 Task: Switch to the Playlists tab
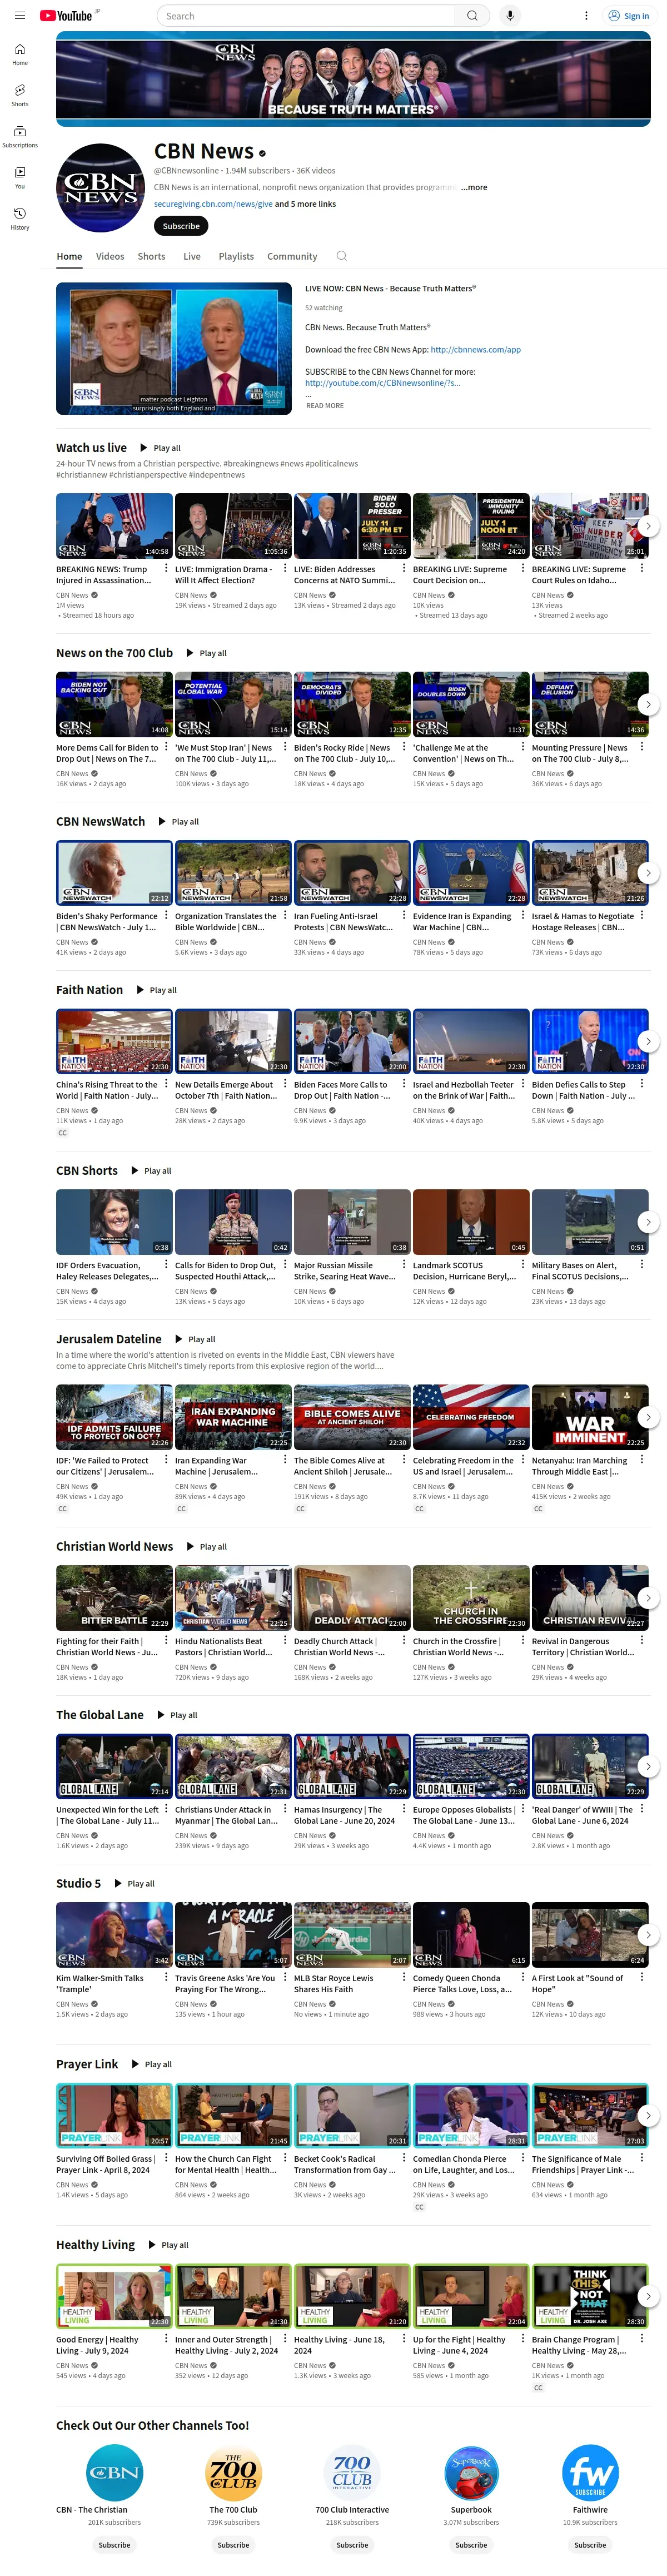coord(236,257)
